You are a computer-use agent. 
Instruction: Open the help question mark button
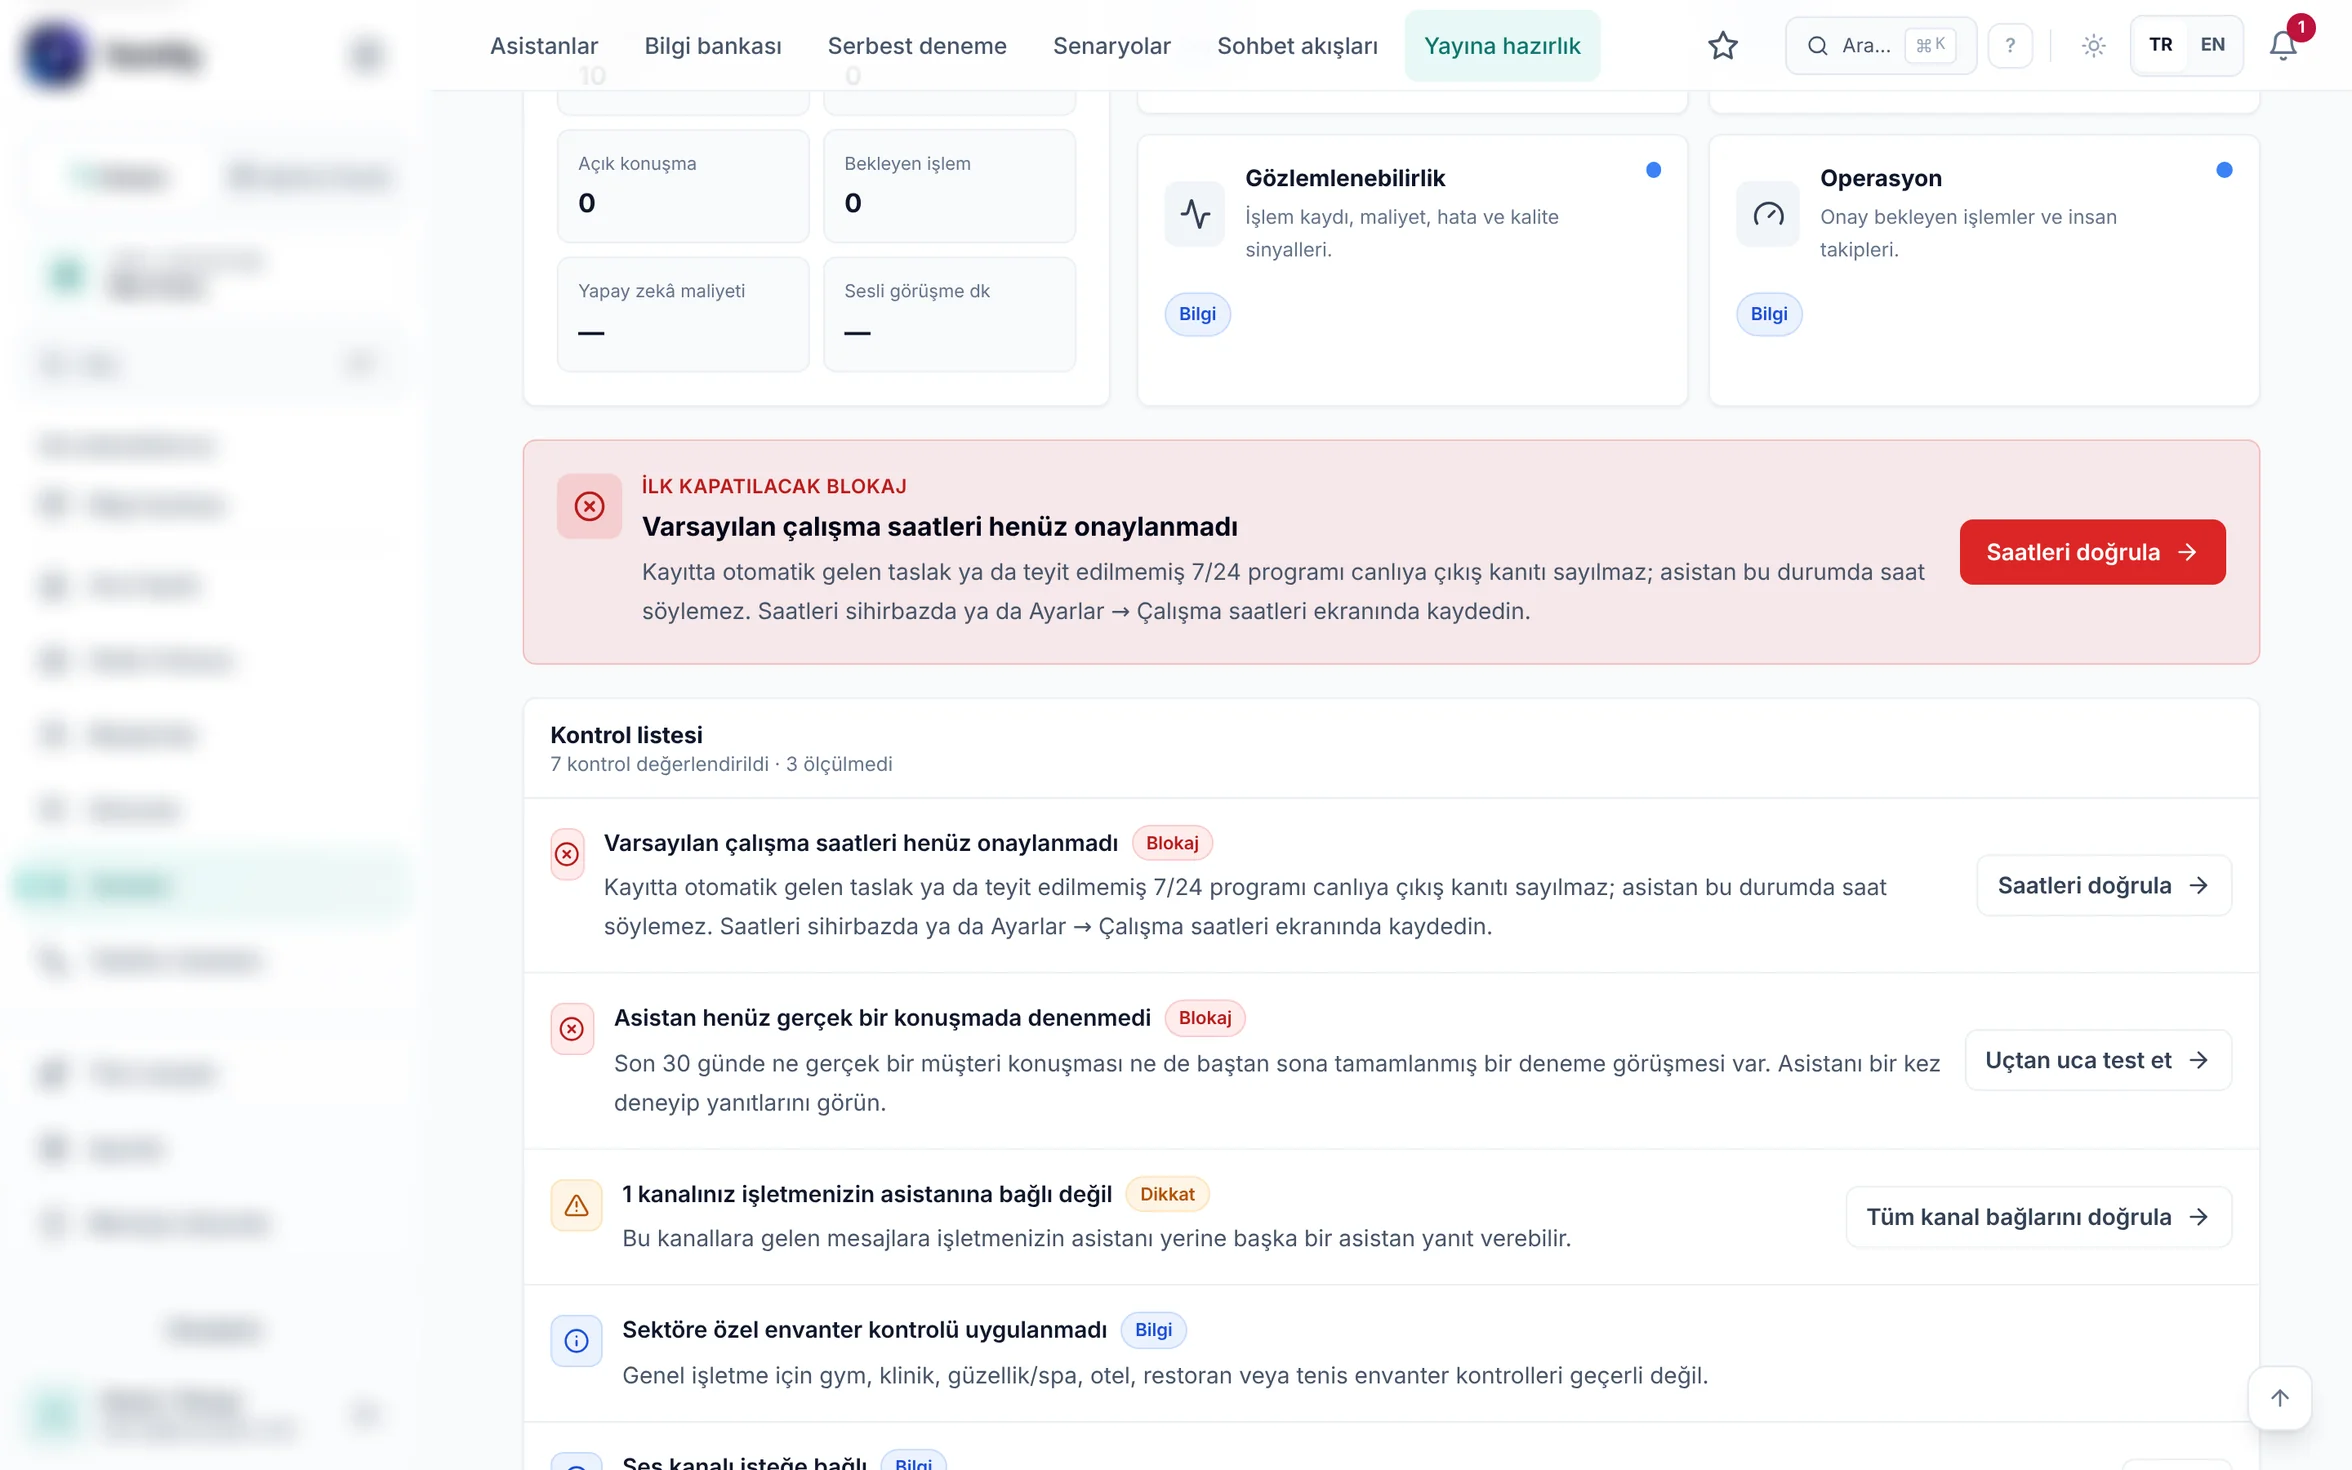2009,46
